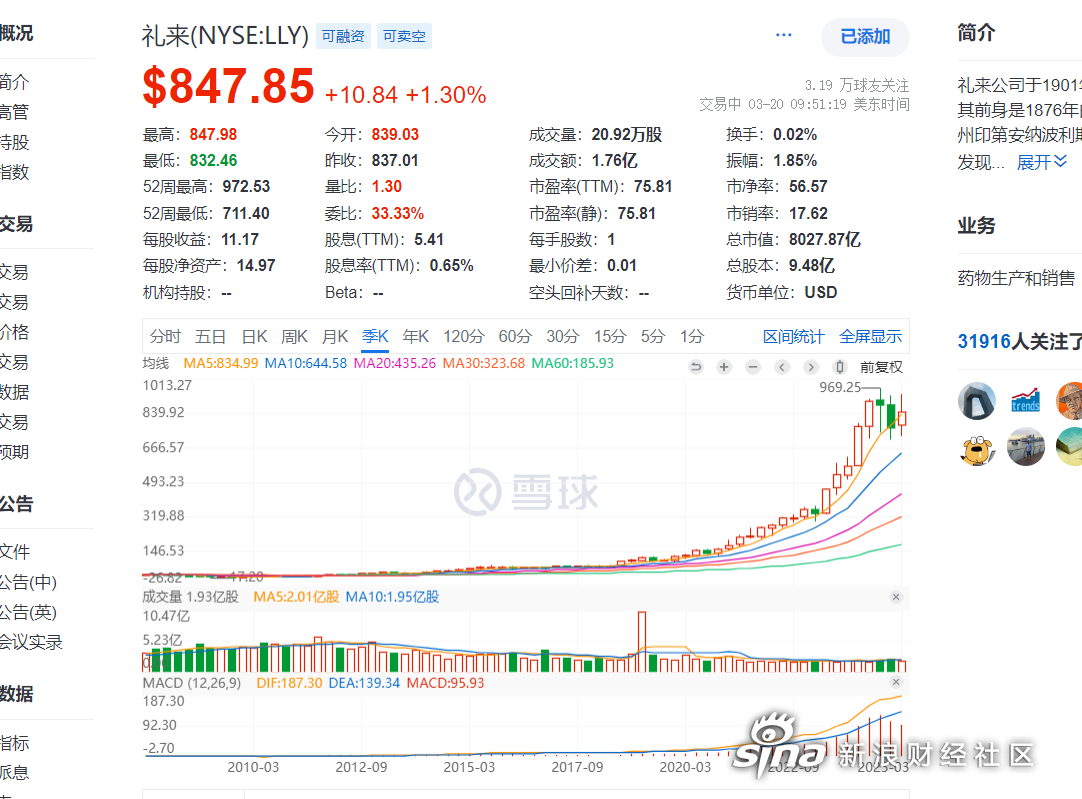
Task: Select the 5分 interval tab
Action: [x=653, y=337]
